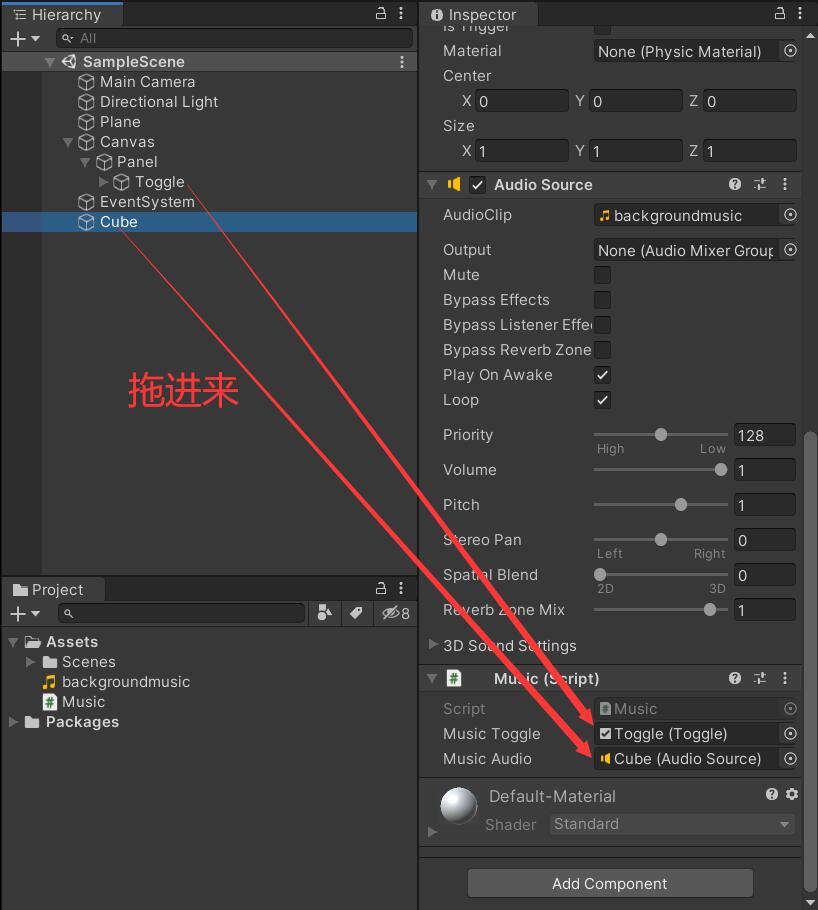Select the backgroundmusic asset in Project
The width and height of the screenshot is (818, 910).
click(125, 681)
